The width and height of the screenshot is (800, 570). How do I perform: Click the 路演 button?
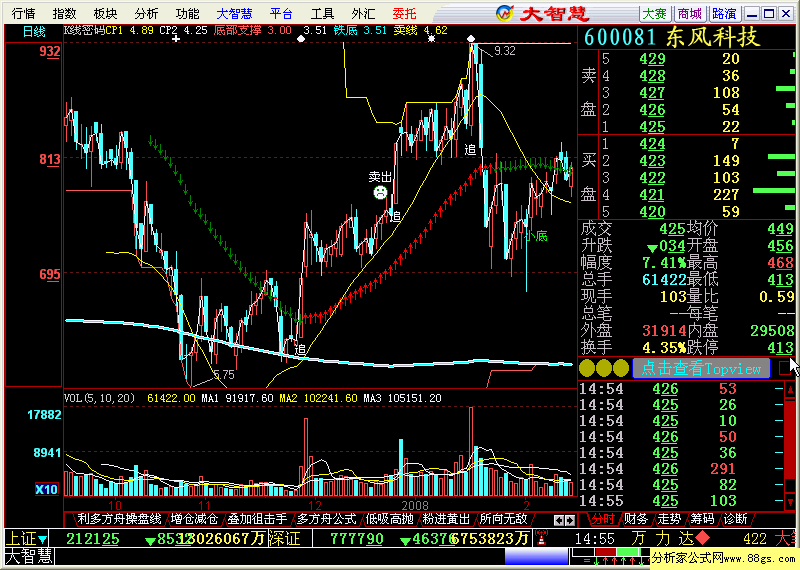click(724, 13)
